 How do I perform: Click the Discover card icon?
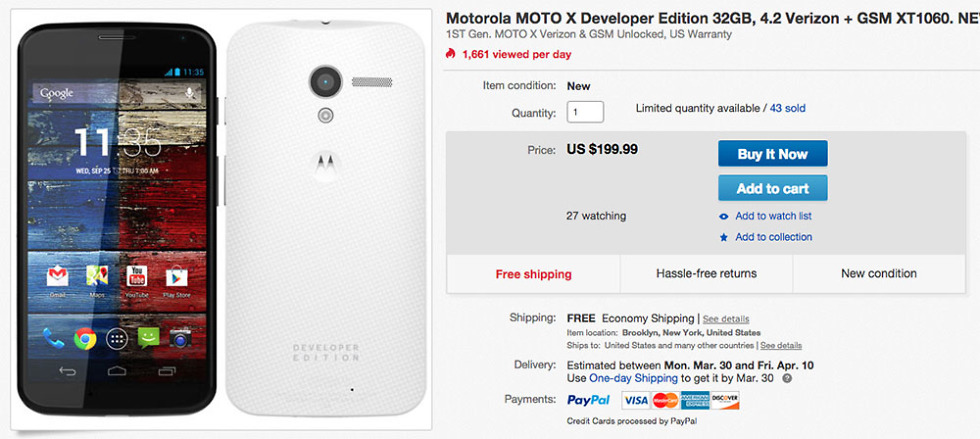[x=725, y=400]
